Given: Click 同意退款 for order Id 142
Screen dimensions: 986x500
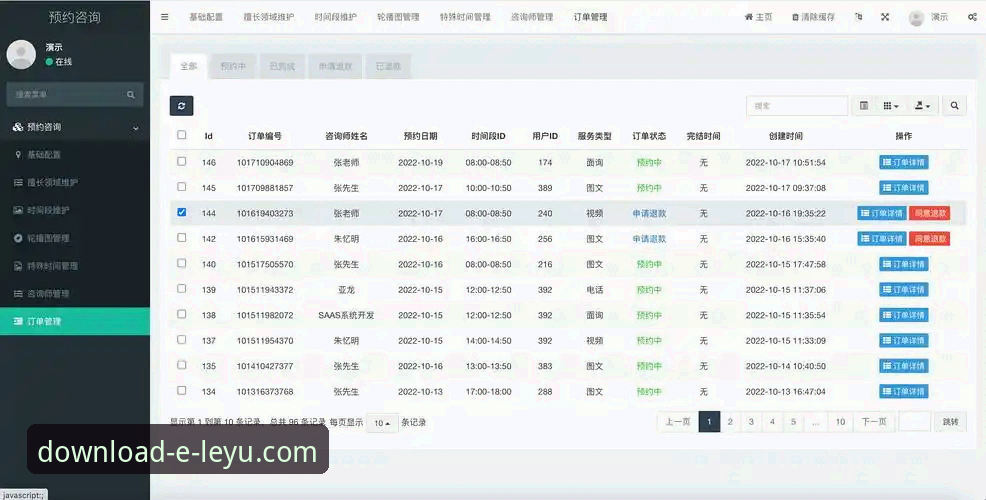Looking at the screenshot, I should (x=929, y=239).
